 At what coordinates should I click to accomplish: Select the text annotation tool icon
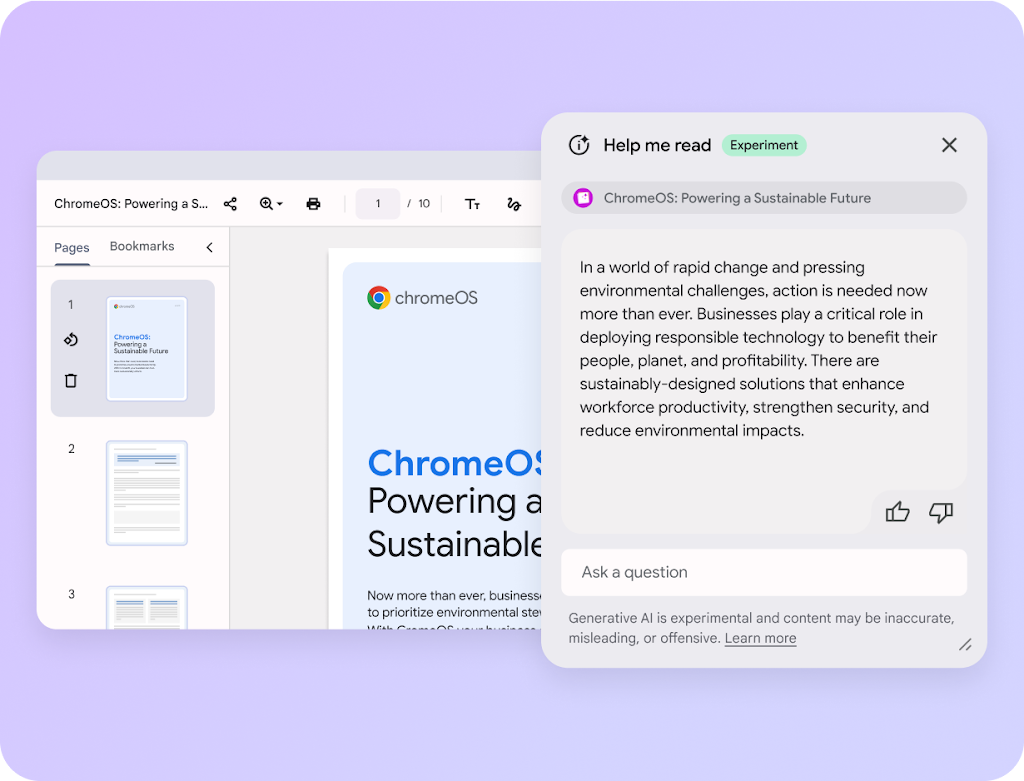point(472,204)
